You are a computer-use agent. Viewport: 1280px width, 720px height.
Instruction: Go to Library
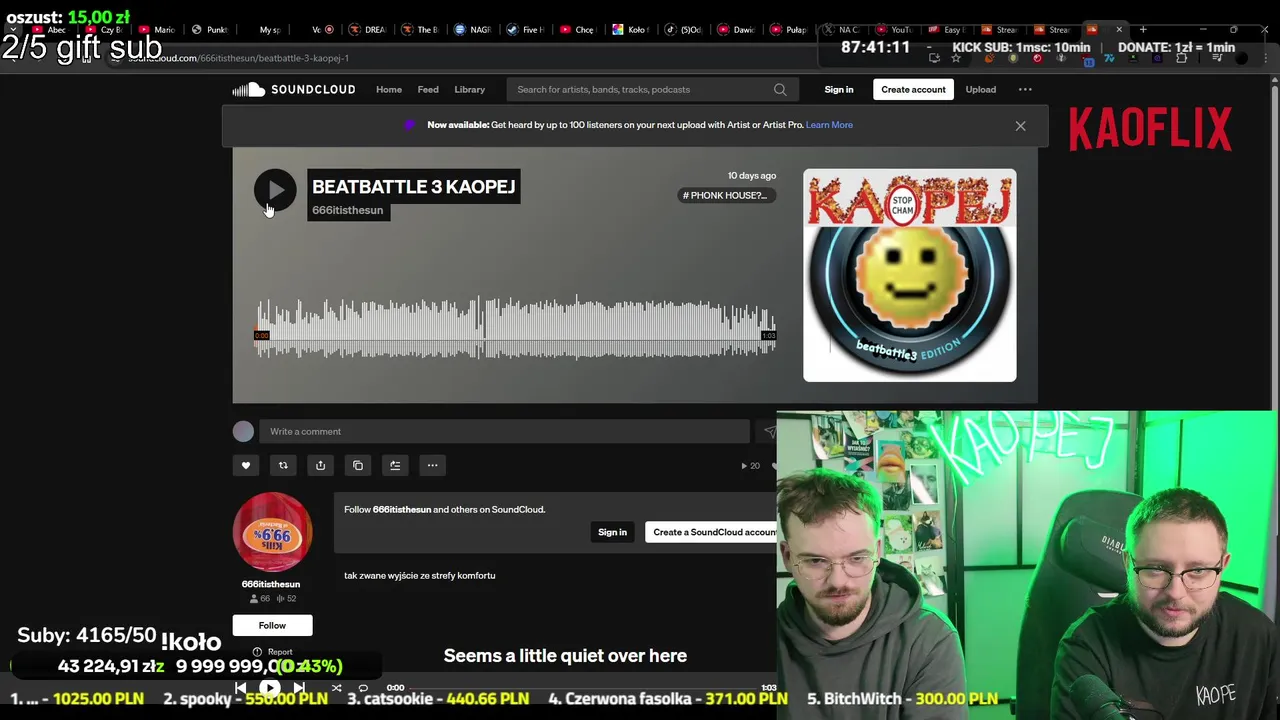(469, 89)
